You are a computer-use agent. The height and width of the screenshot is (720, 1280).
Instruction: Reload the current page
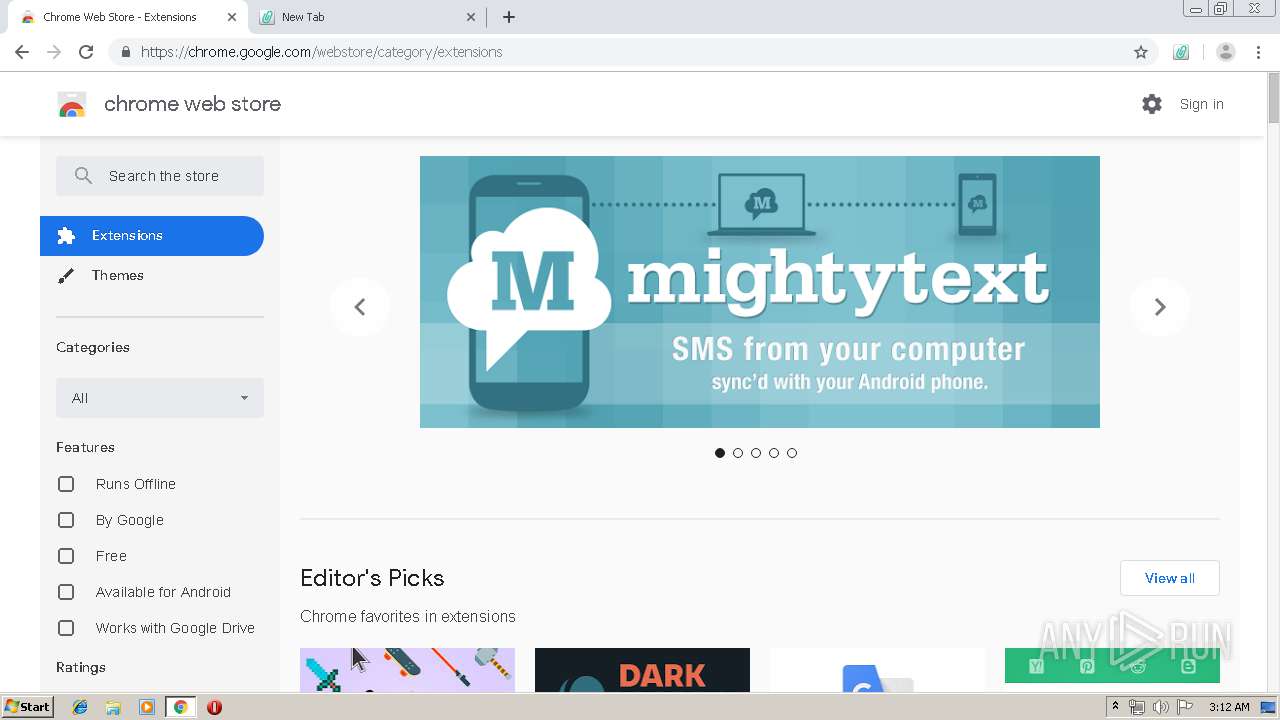point(86,52)
